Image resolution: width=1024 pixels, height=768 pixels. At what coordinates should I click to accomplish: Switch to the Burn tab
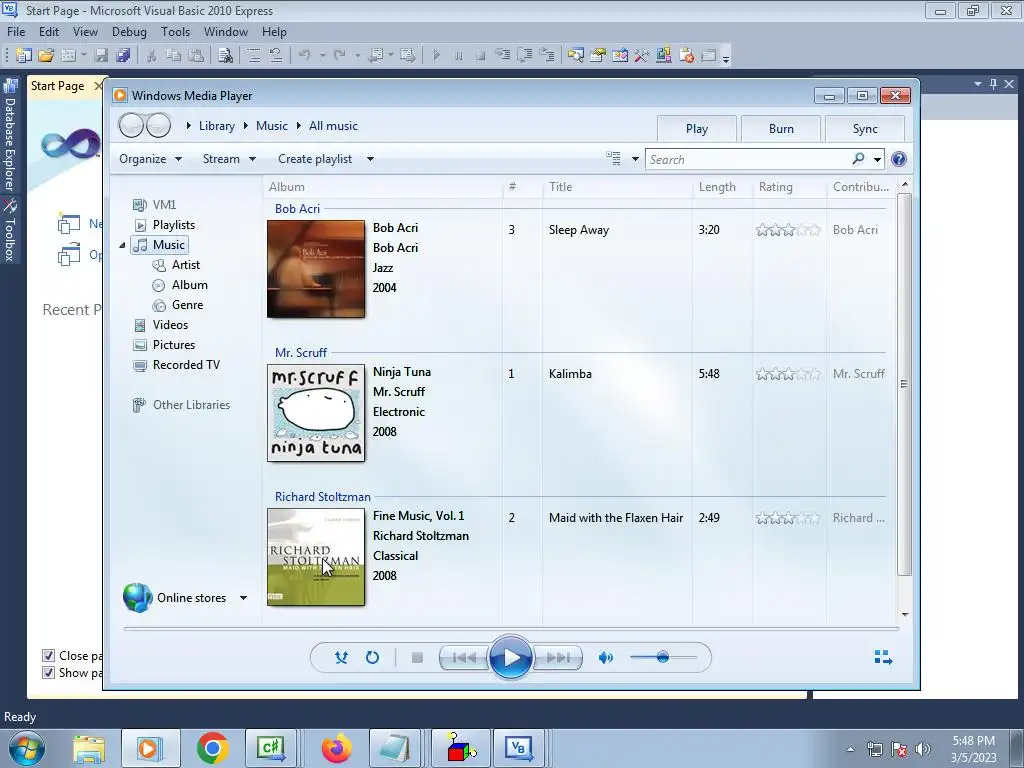[x=781, y=129]
